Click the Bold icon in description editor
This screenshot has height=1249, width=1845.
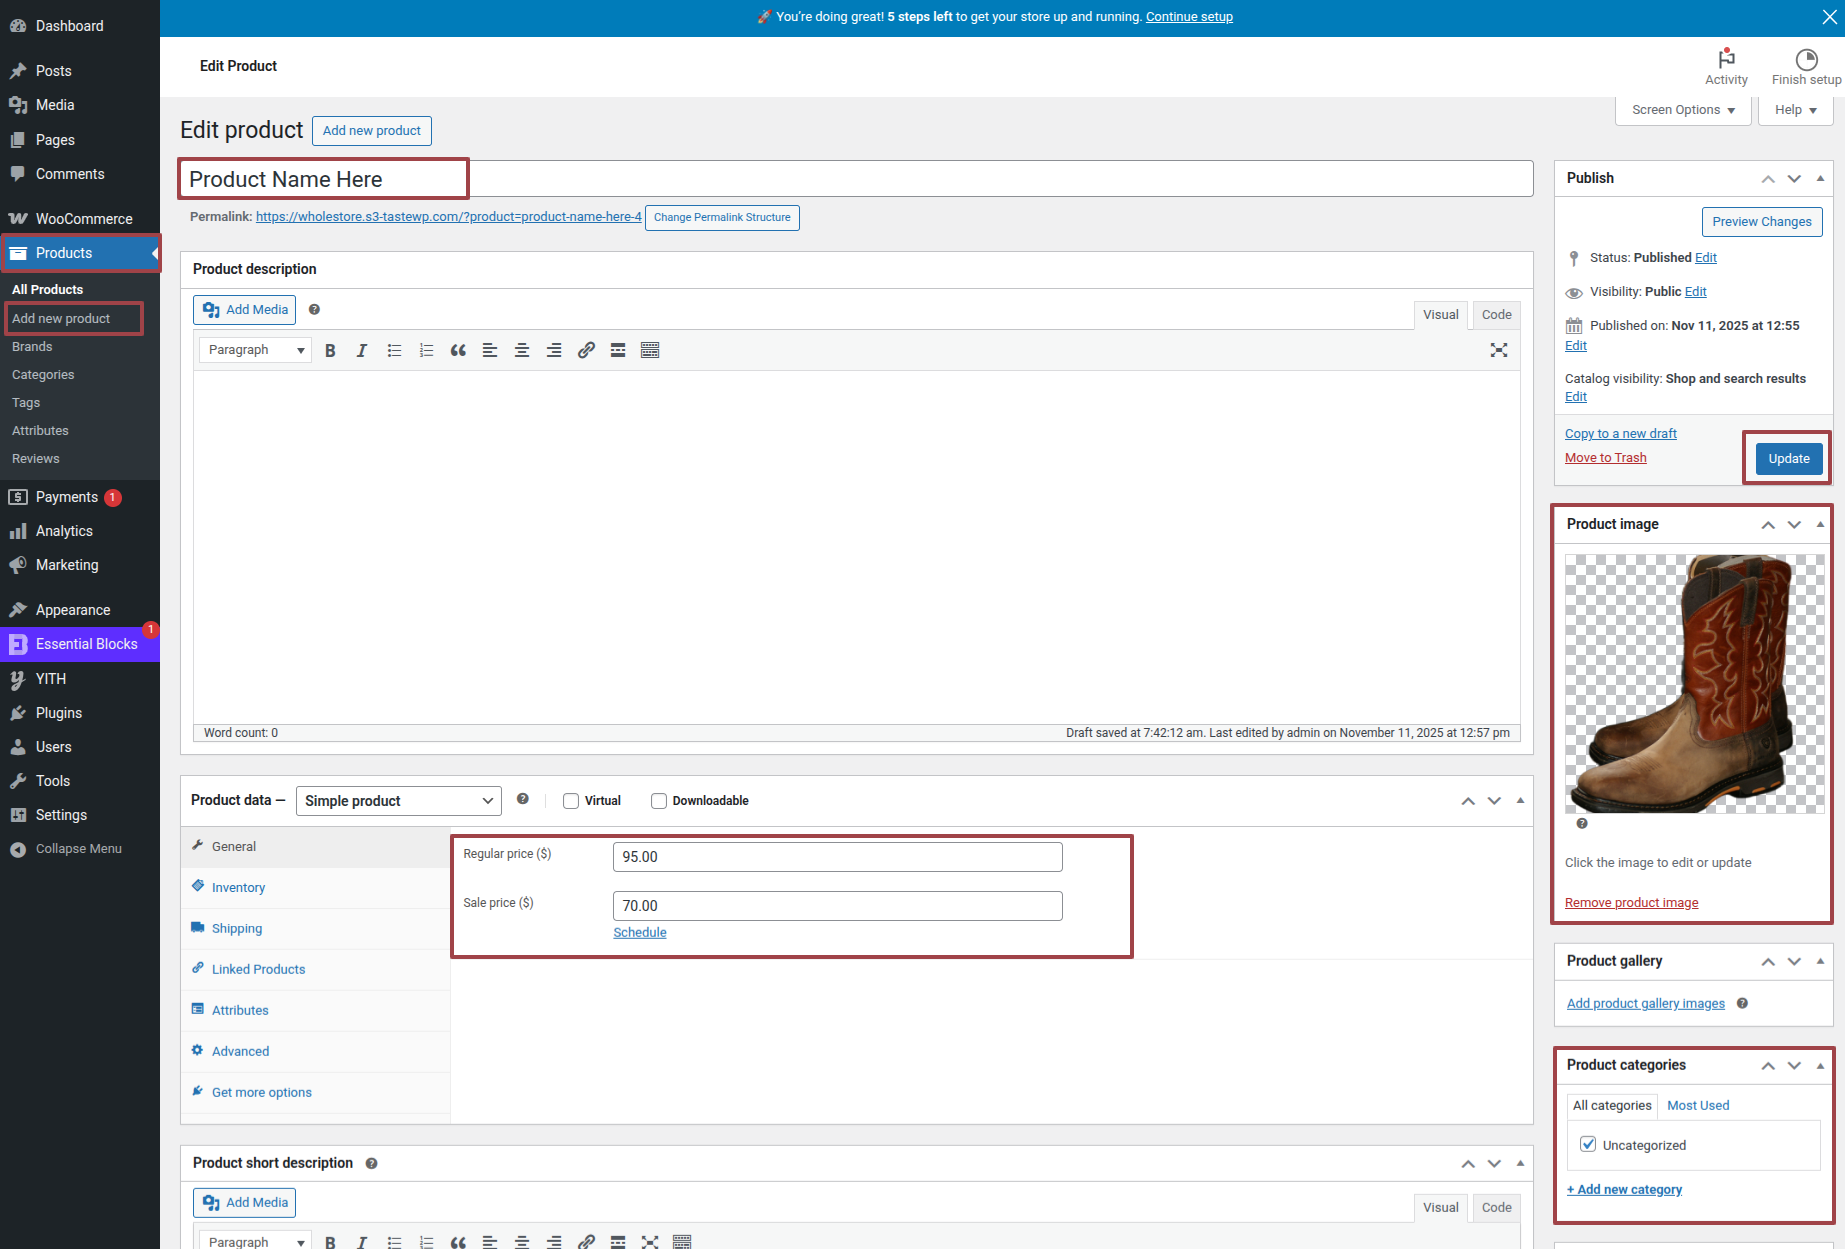(x=330, y=350)
